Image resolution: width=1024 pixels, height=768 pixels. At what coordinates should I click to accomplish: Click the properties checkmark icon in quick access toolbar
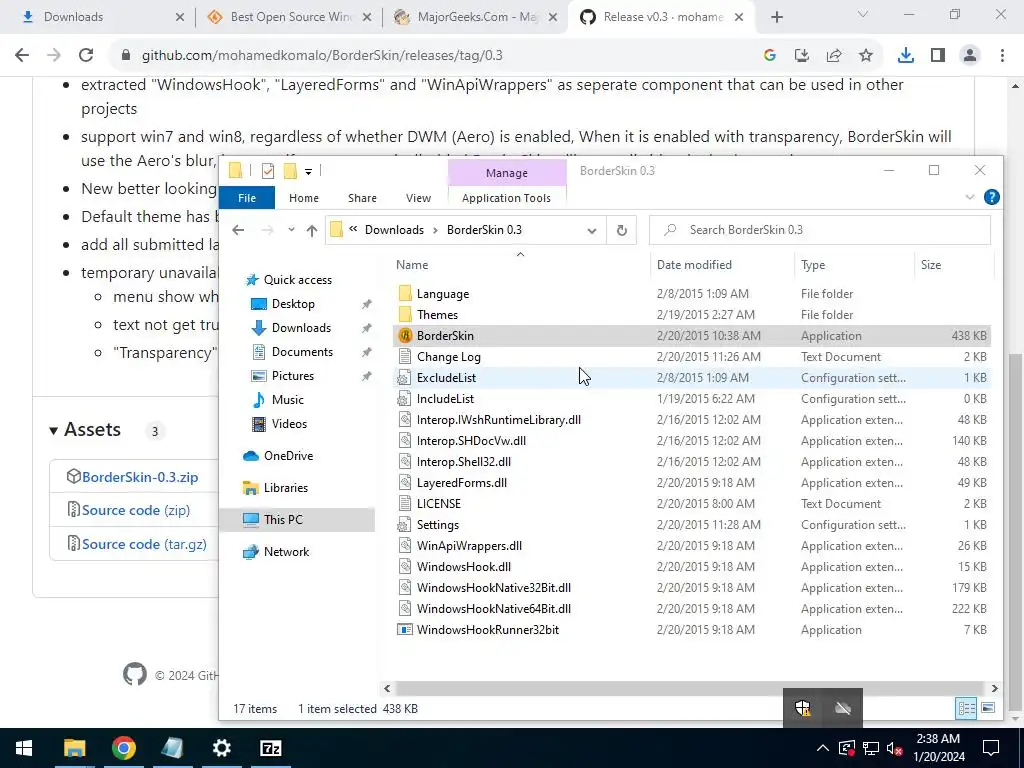(x=268, y=171)
